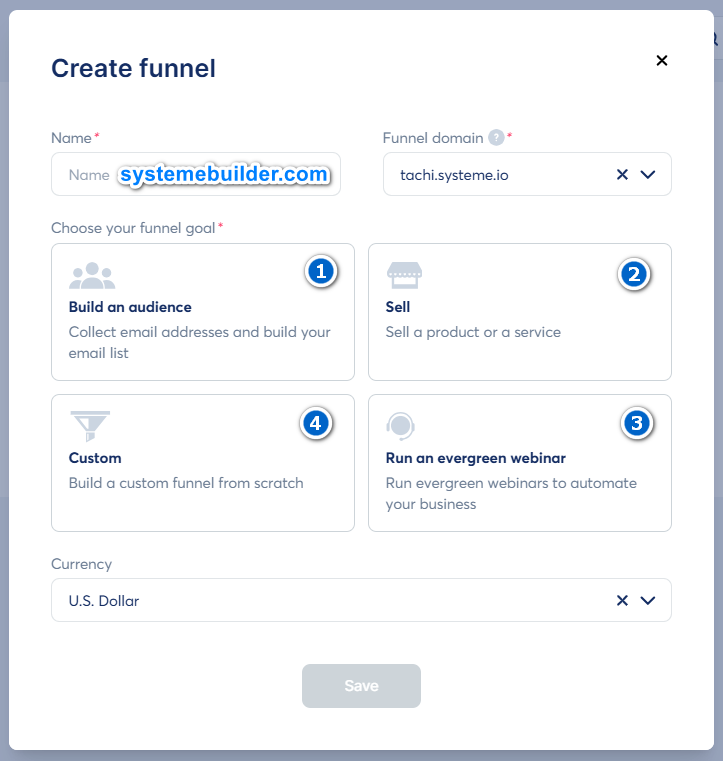The height and width of the screenshot is (761, 723).
Task: Click the Funnel domain help icon
Action: 496,138
